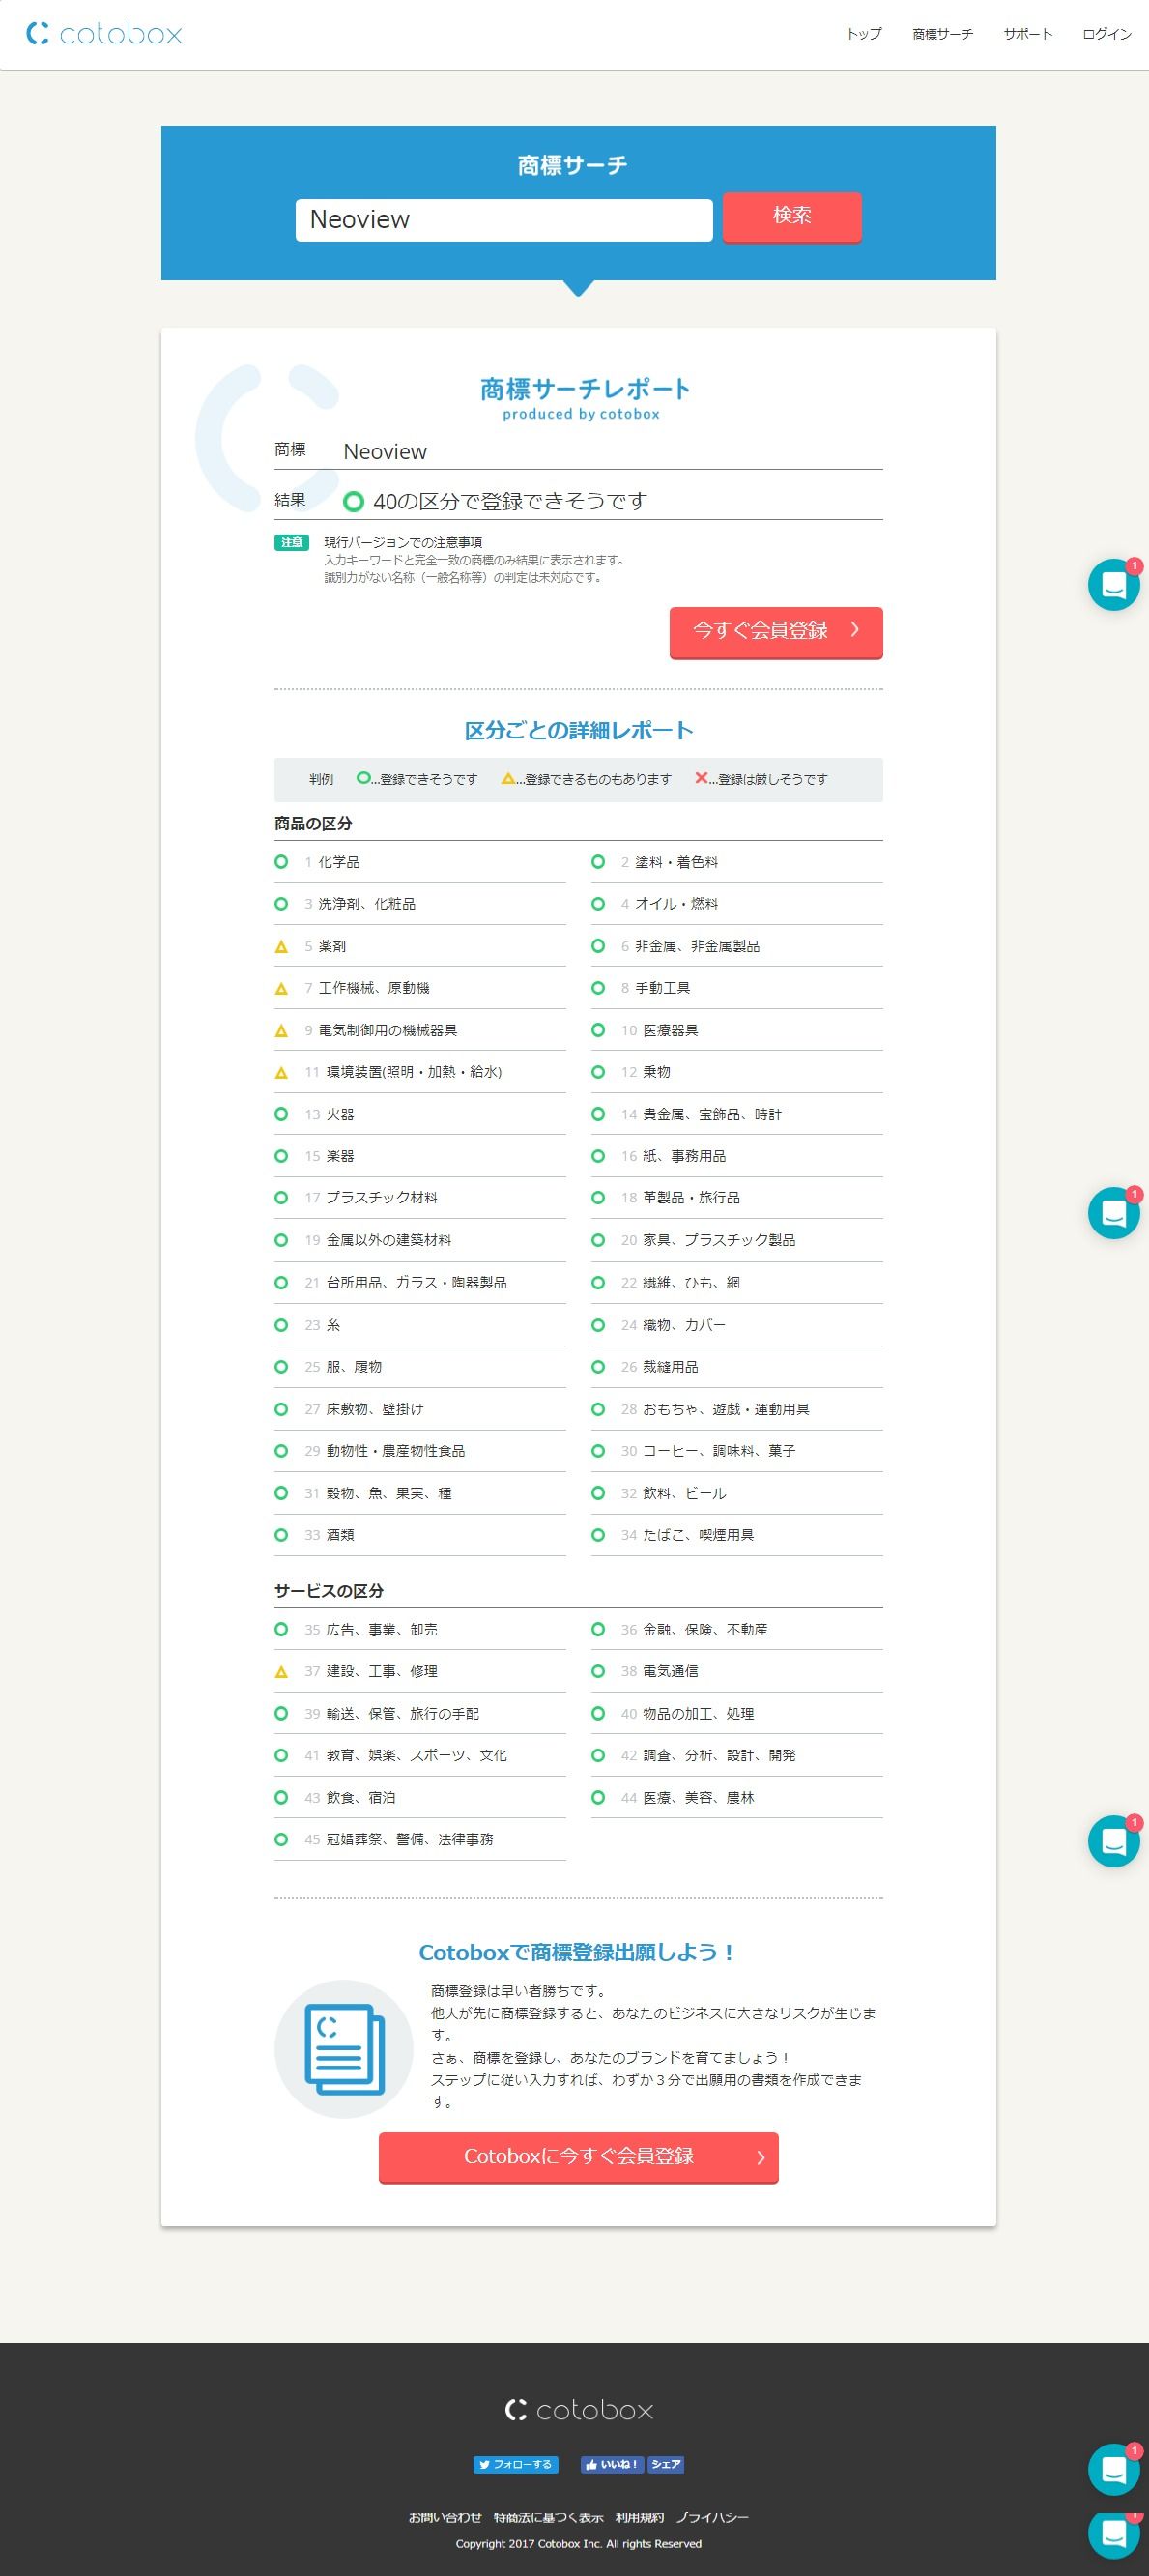This screenshot has width=1149, height=2576.
Task: Open the 特商法に基づく表示 footer link
Action: click(548, 2517)
